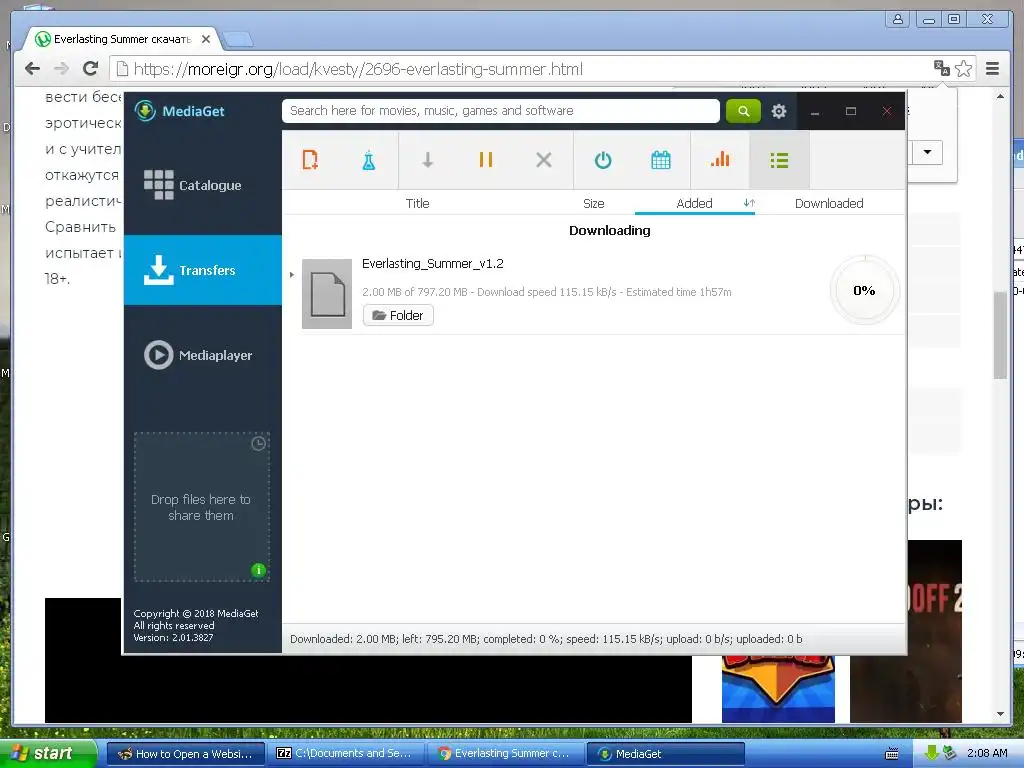Sort downloads by Added column

pos(694,203)
